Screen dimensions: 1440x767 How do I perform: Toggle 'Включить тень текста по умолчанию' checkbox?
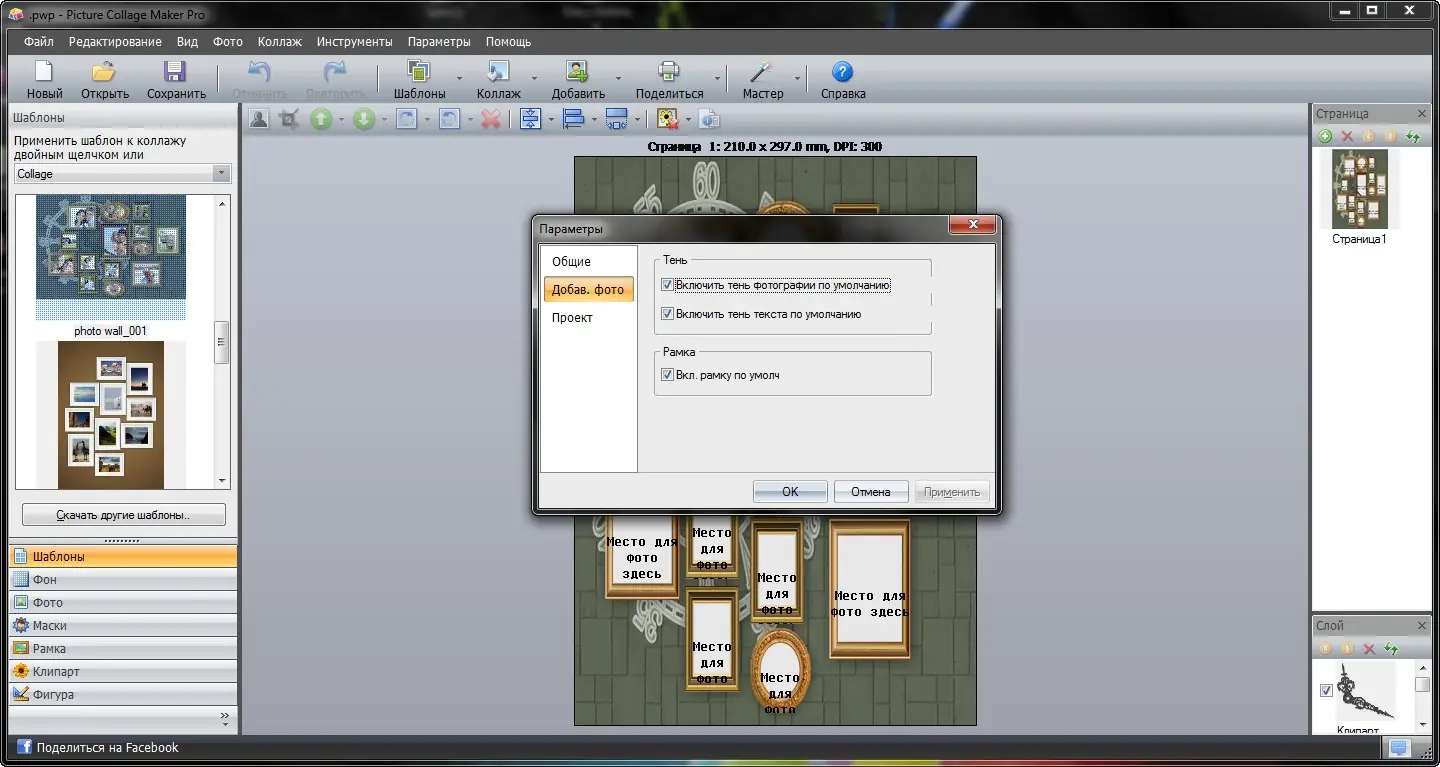tap(667, 314)
